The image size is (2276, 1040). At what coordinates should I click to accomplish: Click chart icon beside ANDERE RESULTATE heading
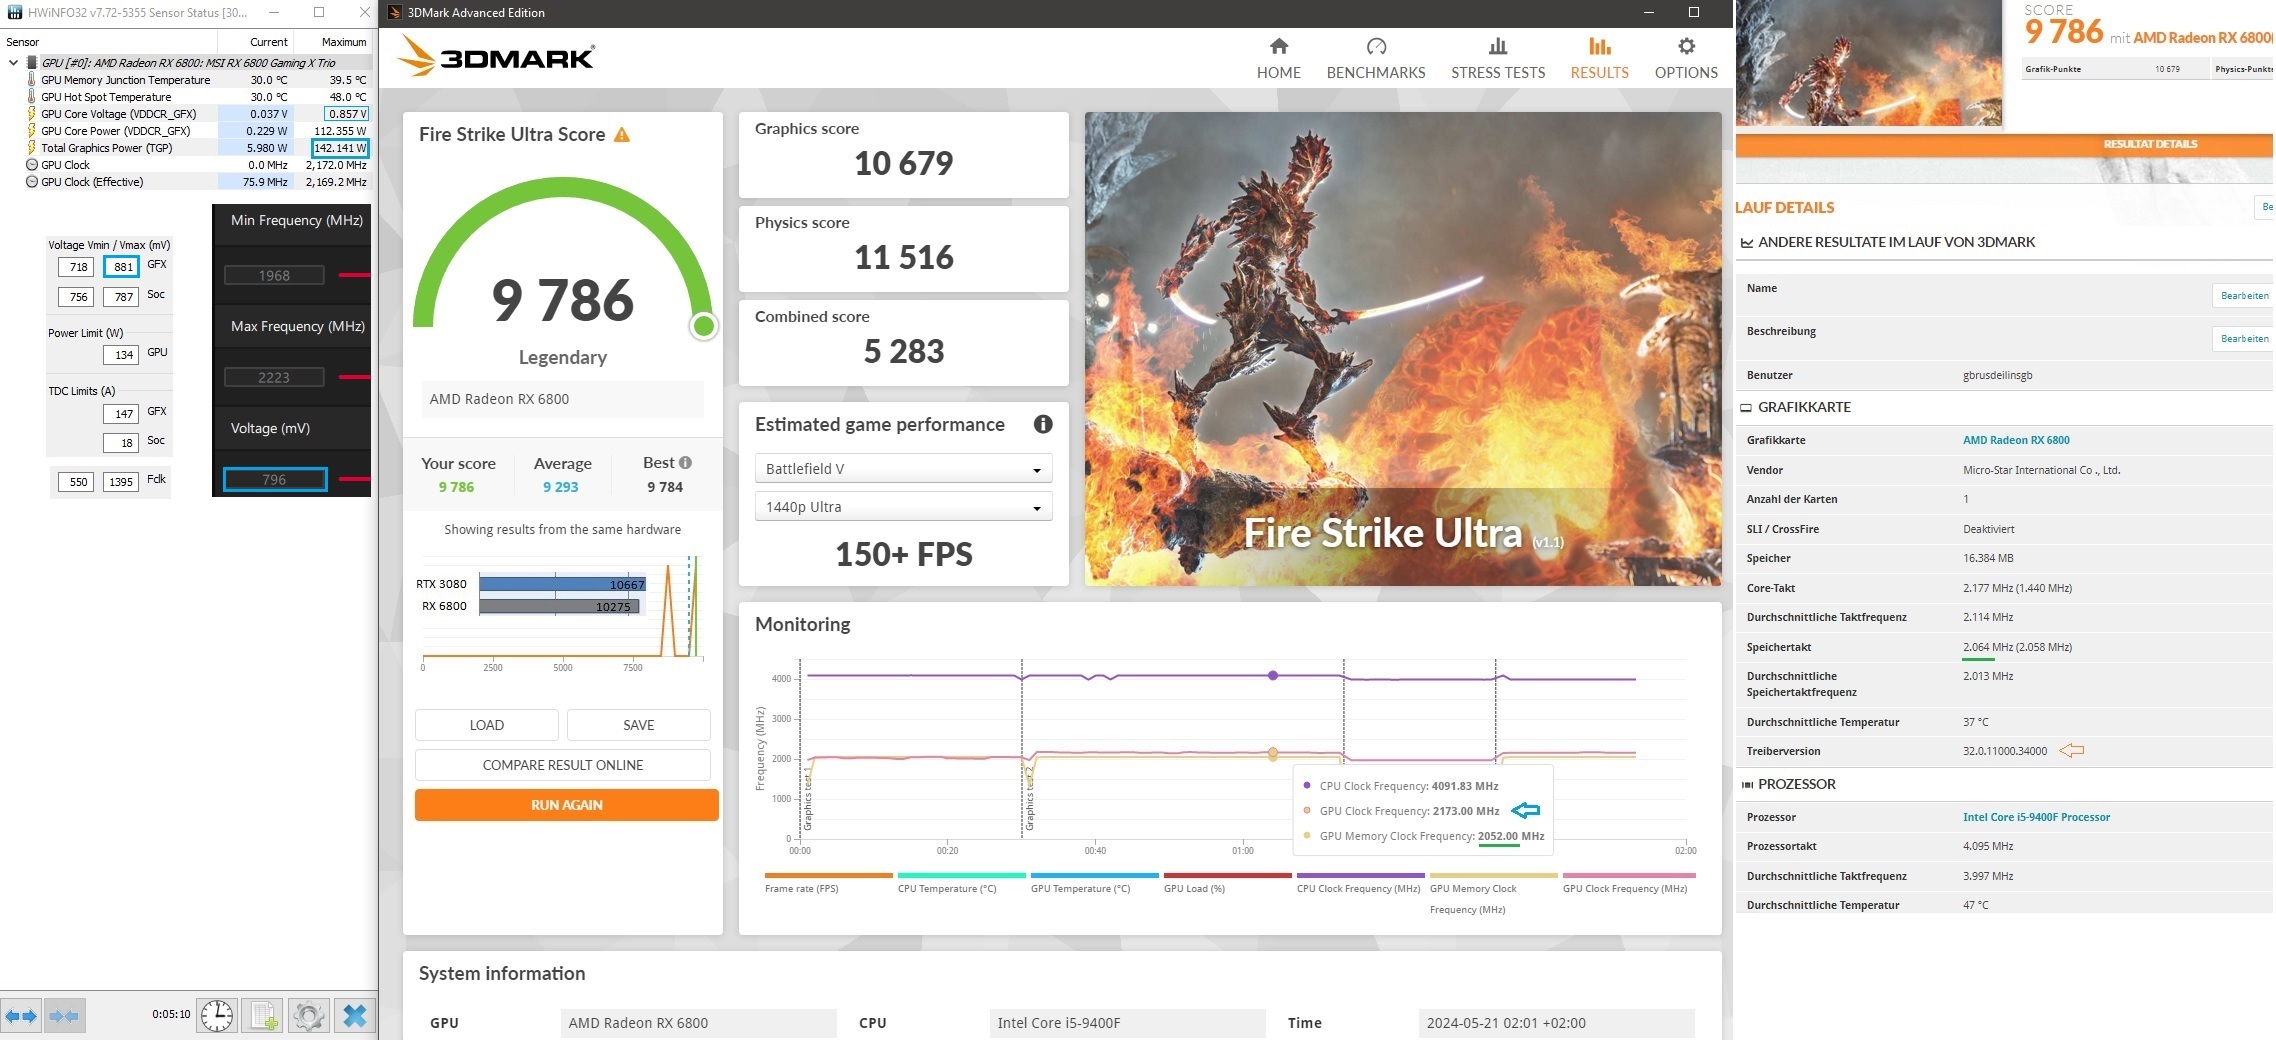coord(1747,243)
